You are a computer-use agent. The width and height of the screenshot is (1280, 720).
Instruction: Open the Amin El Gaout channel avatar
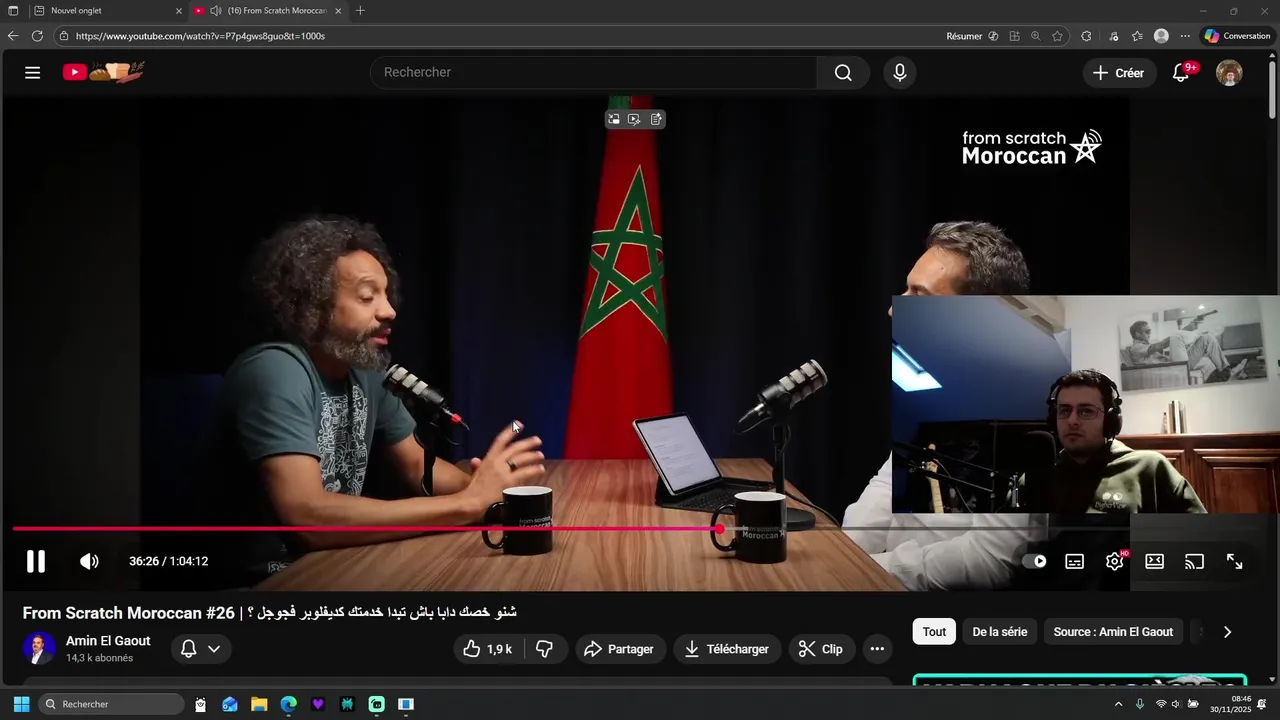coord(39,649)
